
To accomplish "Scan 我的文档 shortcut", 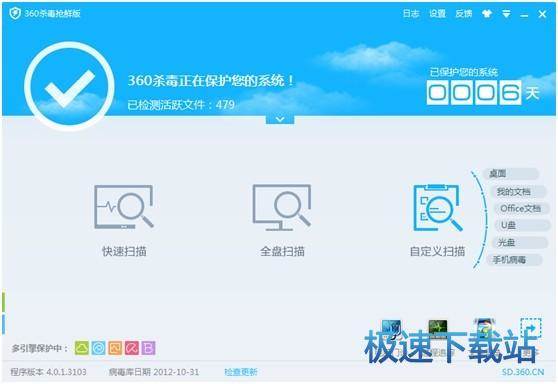I will [518, 192].
